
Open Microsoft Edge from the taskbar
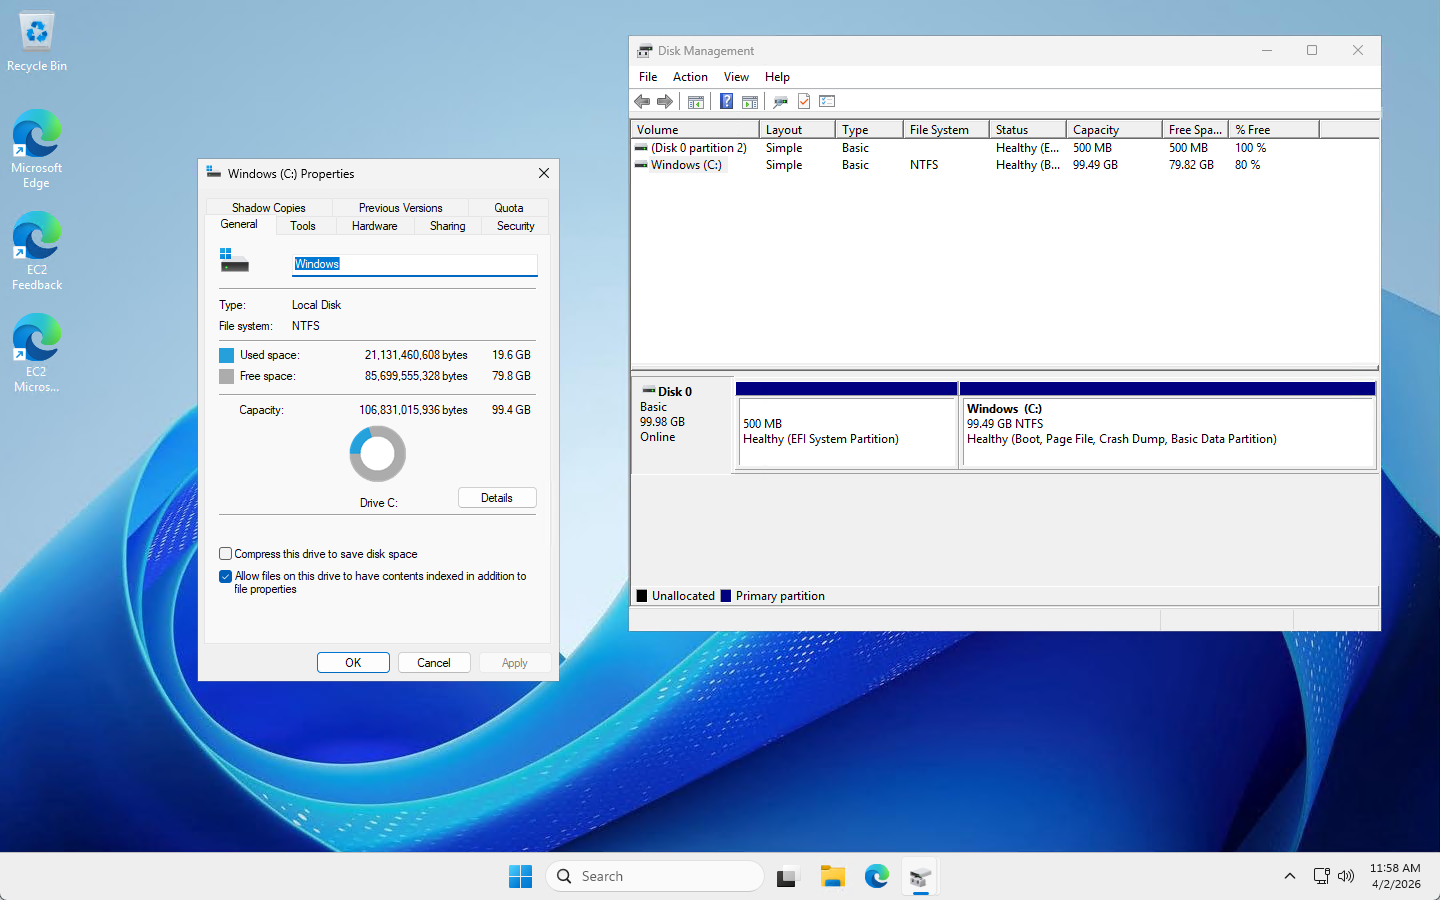pos(877,876)
